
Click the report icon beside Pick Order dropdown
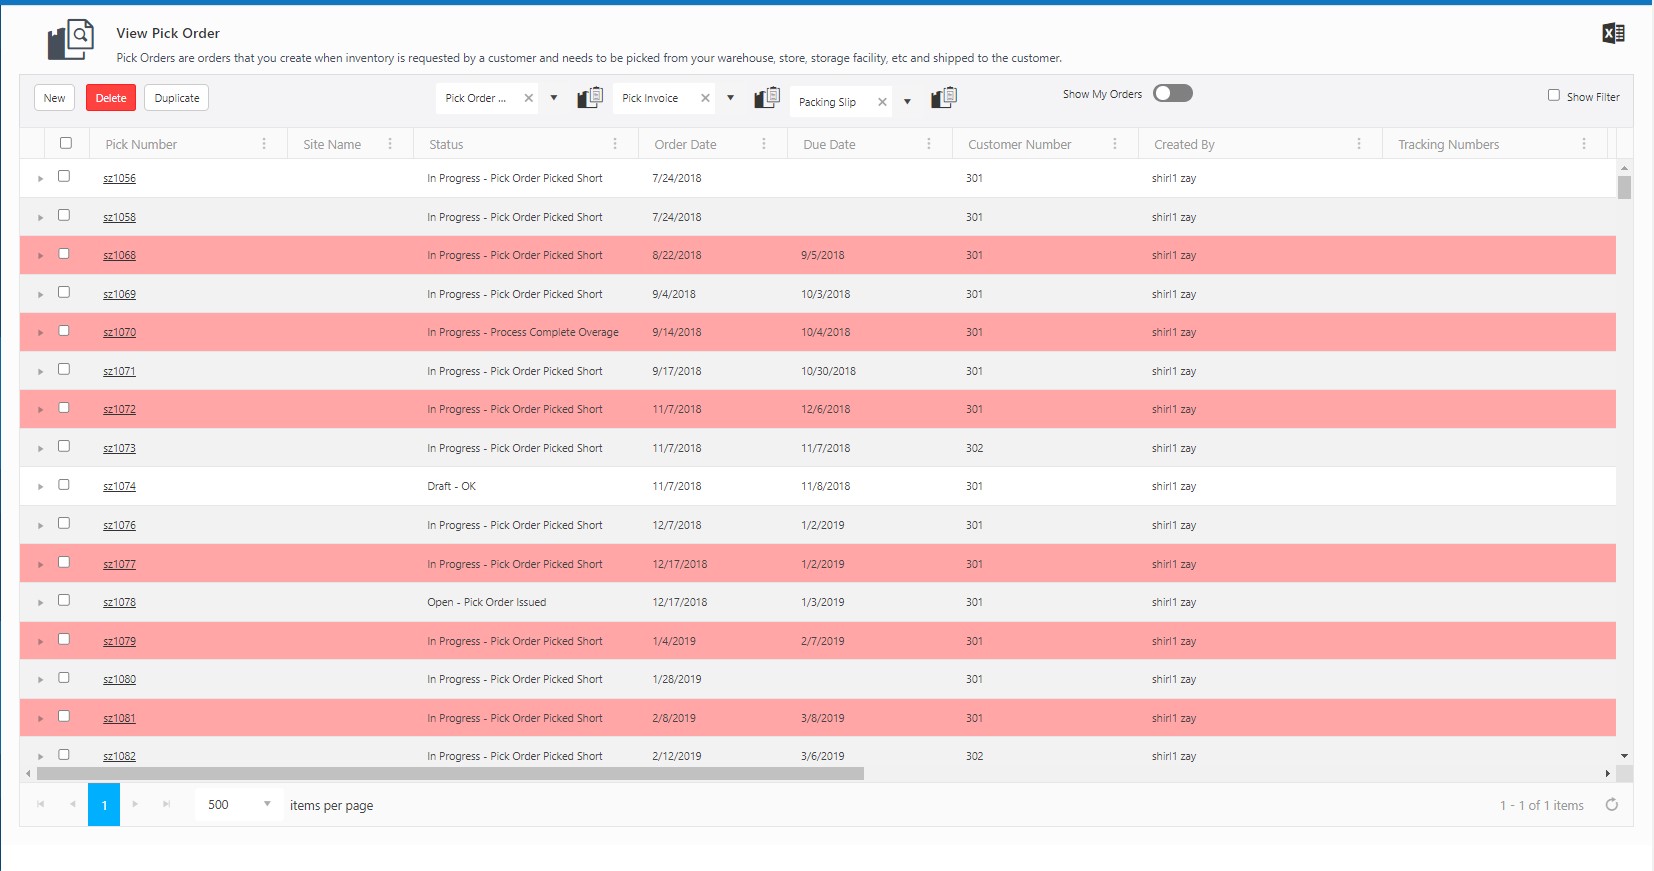coord(590,97)
